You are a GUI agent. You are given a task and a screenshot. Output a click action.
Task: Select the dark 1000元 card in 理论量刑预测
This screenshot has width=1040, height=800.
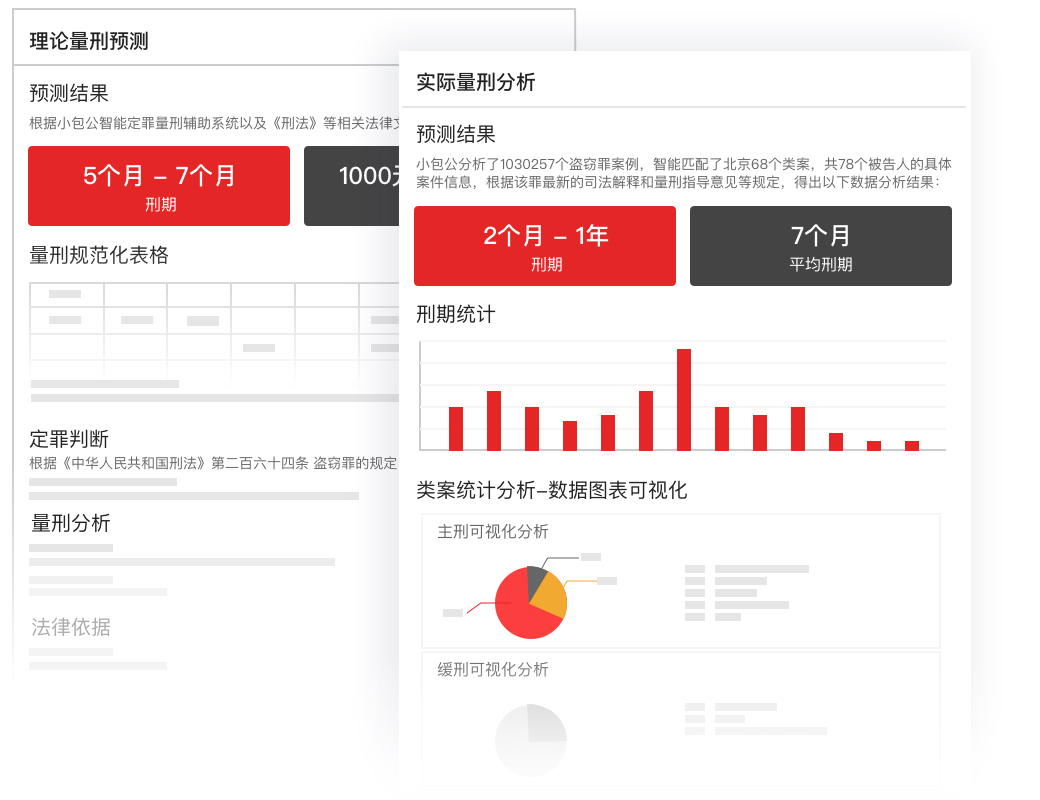[352, 186]
